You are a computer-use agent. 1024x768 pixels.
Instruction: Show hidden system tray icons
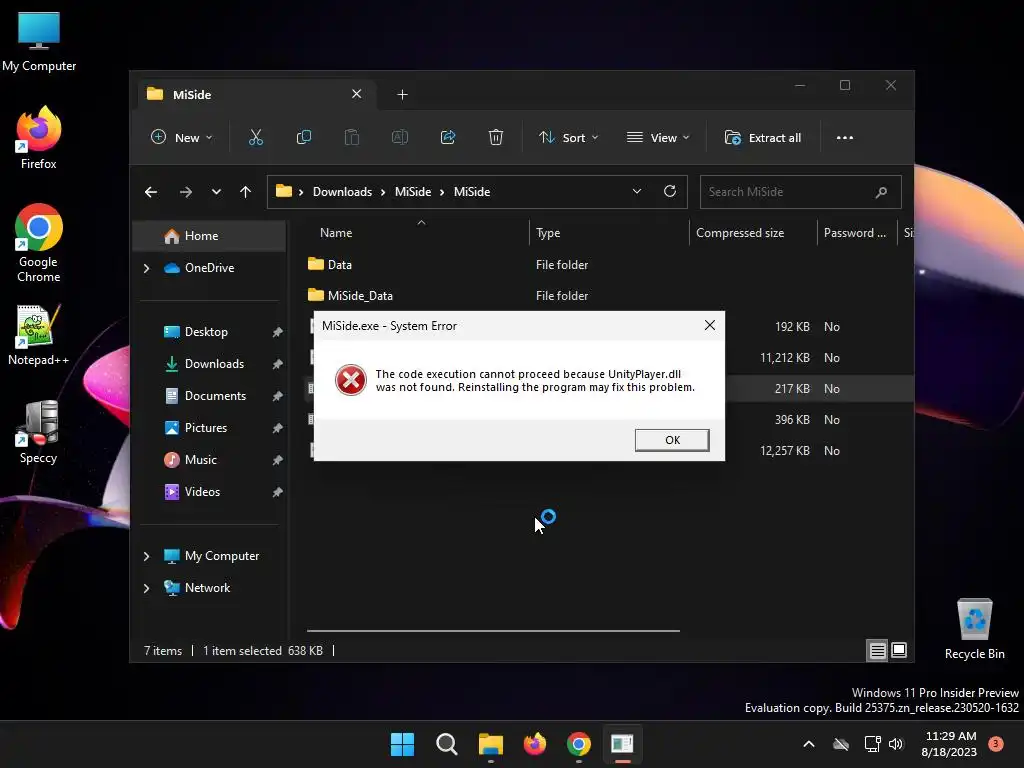[808, 744]
